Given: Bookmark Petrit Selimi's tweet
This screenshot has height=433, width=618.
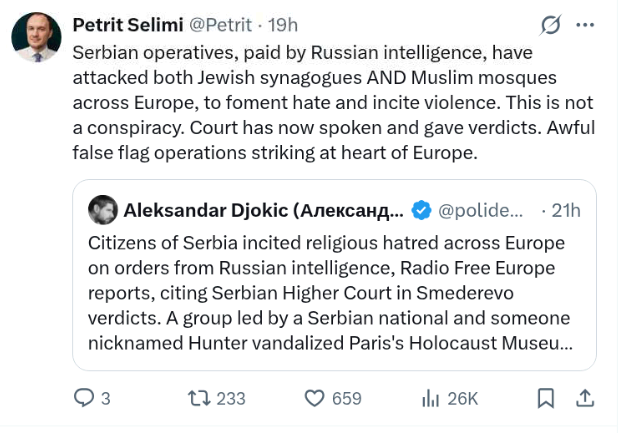Looking at the screenshot, I should coord(546,398).
